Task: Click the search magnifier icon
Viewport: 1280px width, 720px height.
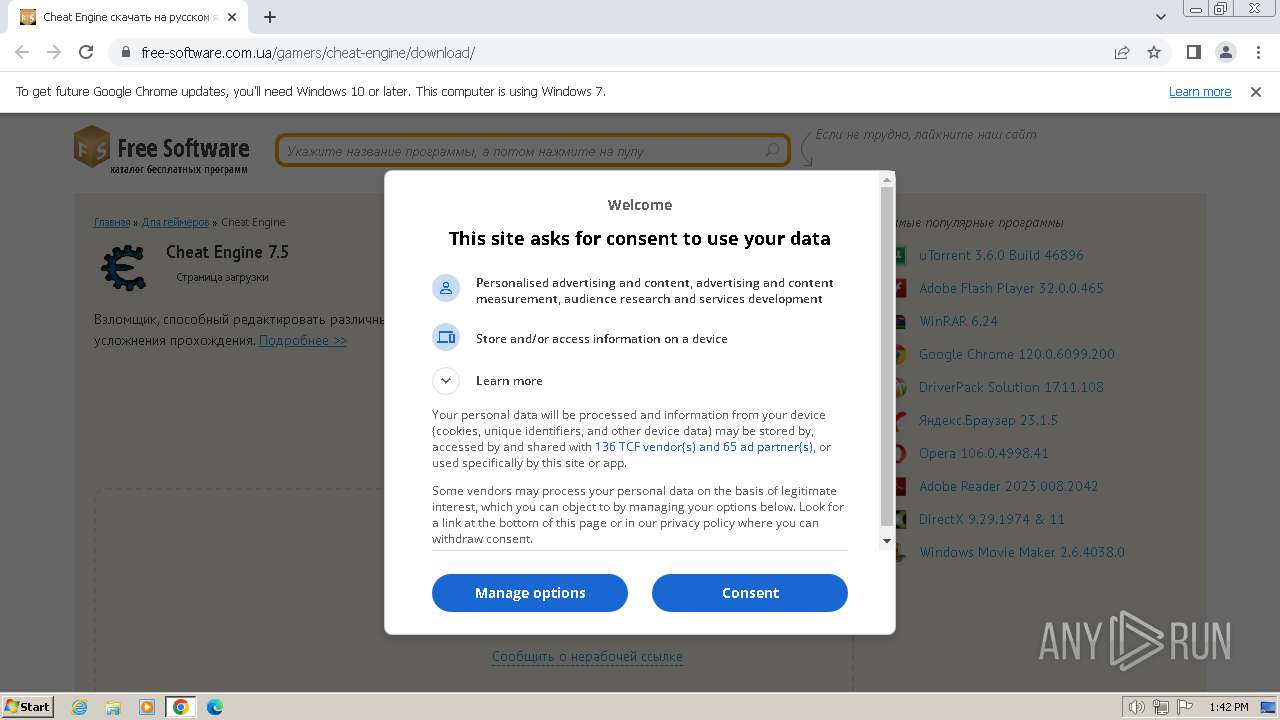Action: [772, 150]
